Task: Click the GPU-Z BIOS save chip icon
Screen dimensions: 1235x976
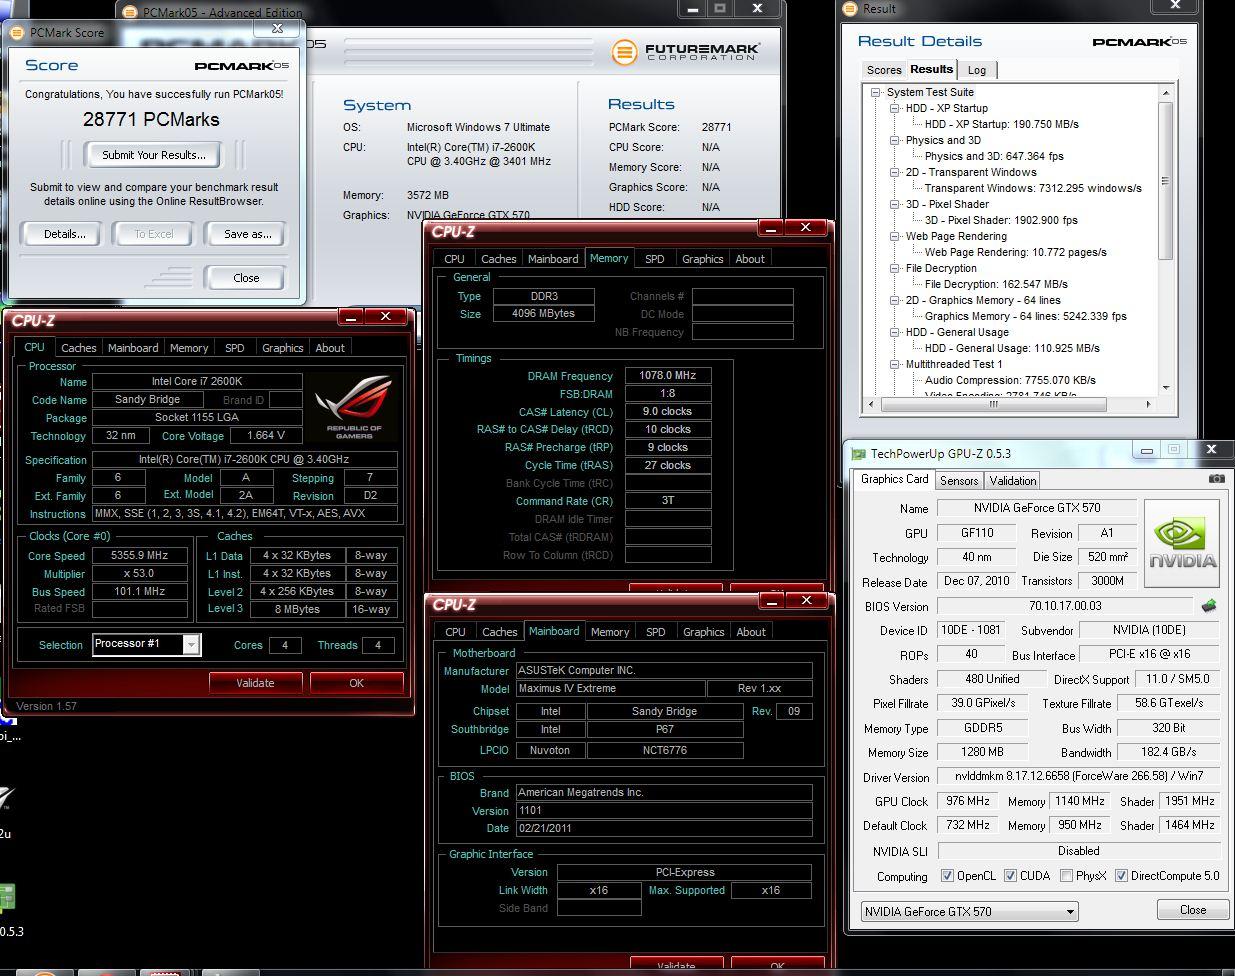Action: coord(1209,606)
